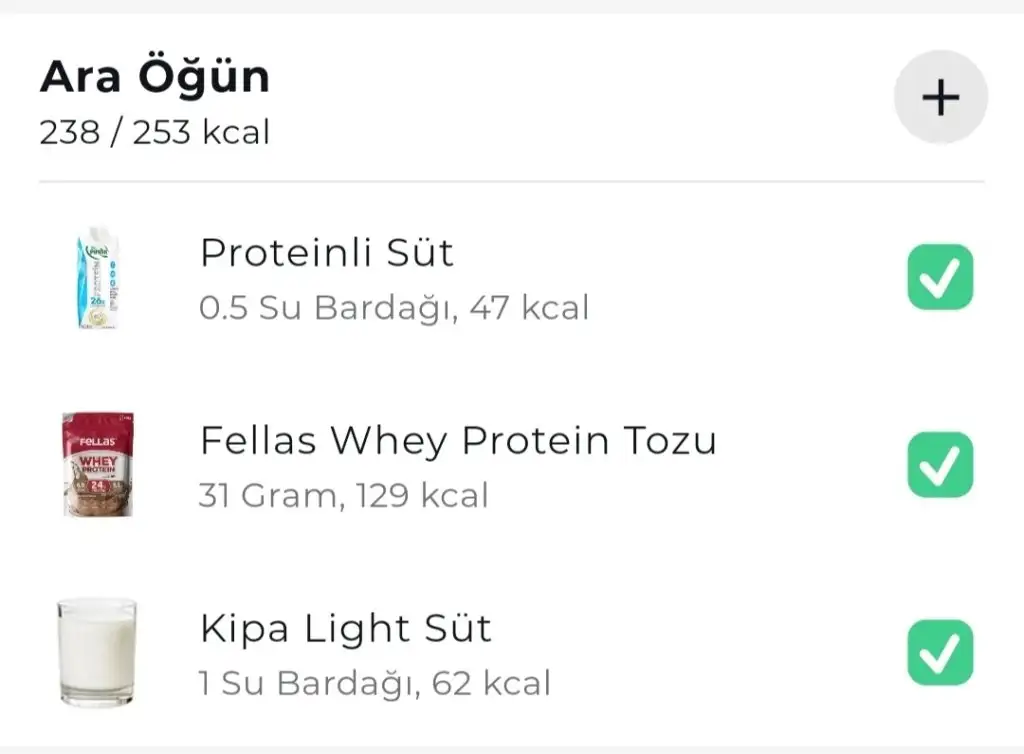
Task: Select the glass of milk image
Action: [x=97, y=652]
